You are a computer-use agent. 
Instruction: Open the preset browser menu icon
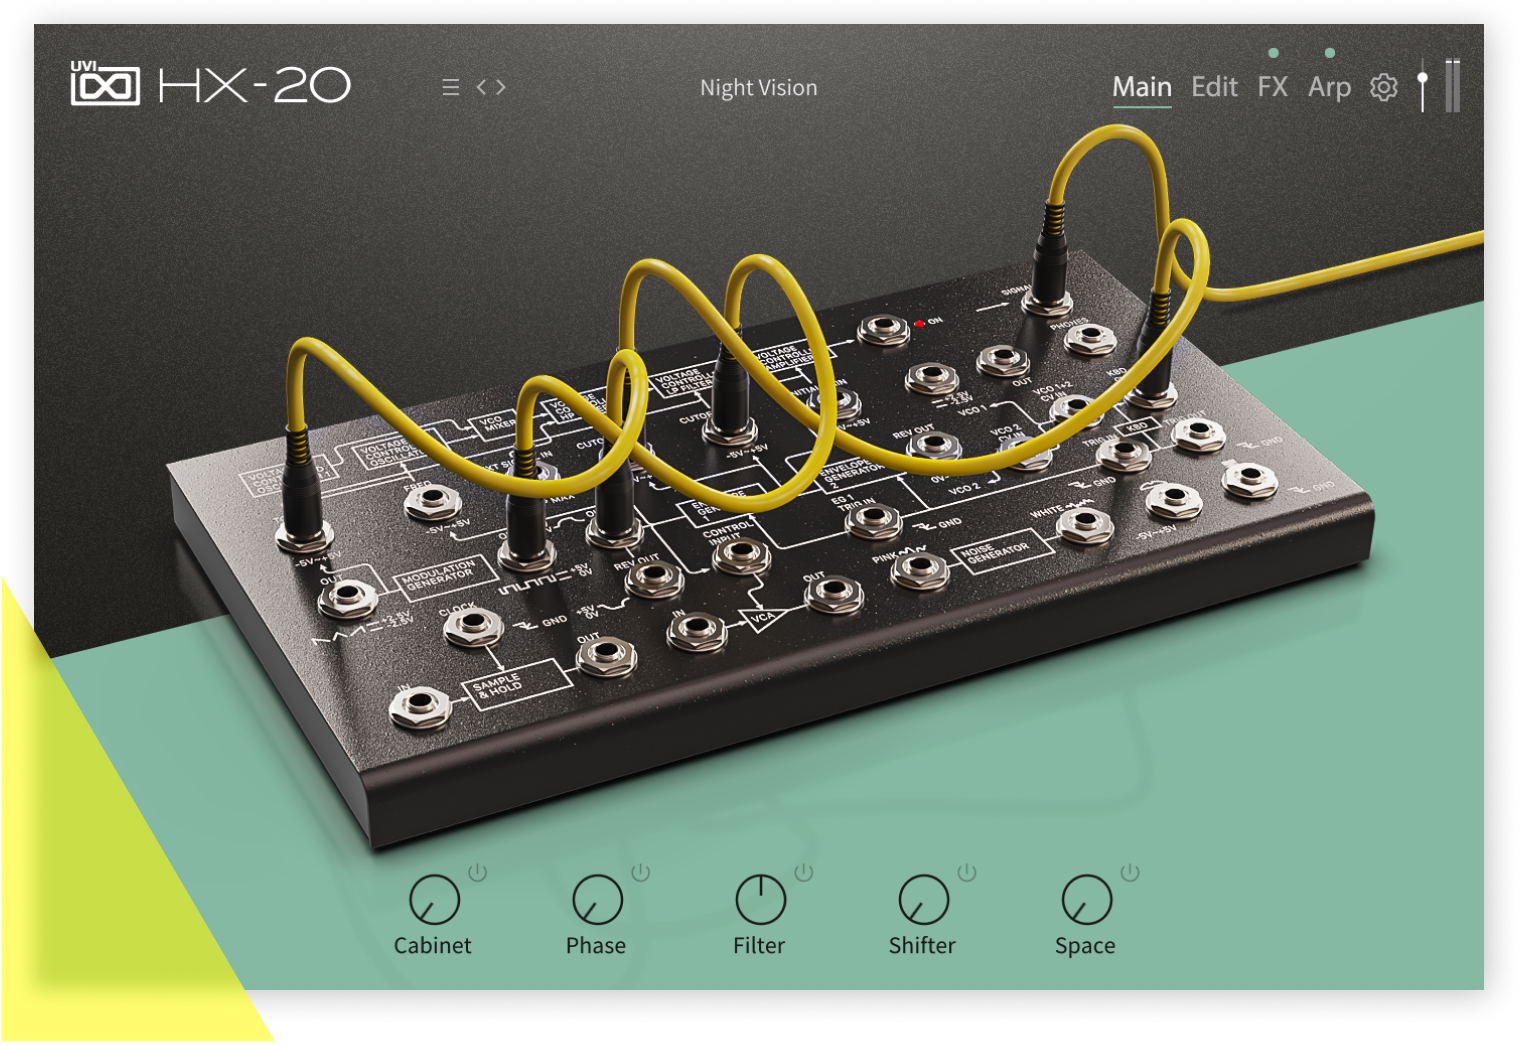point(451,88)
